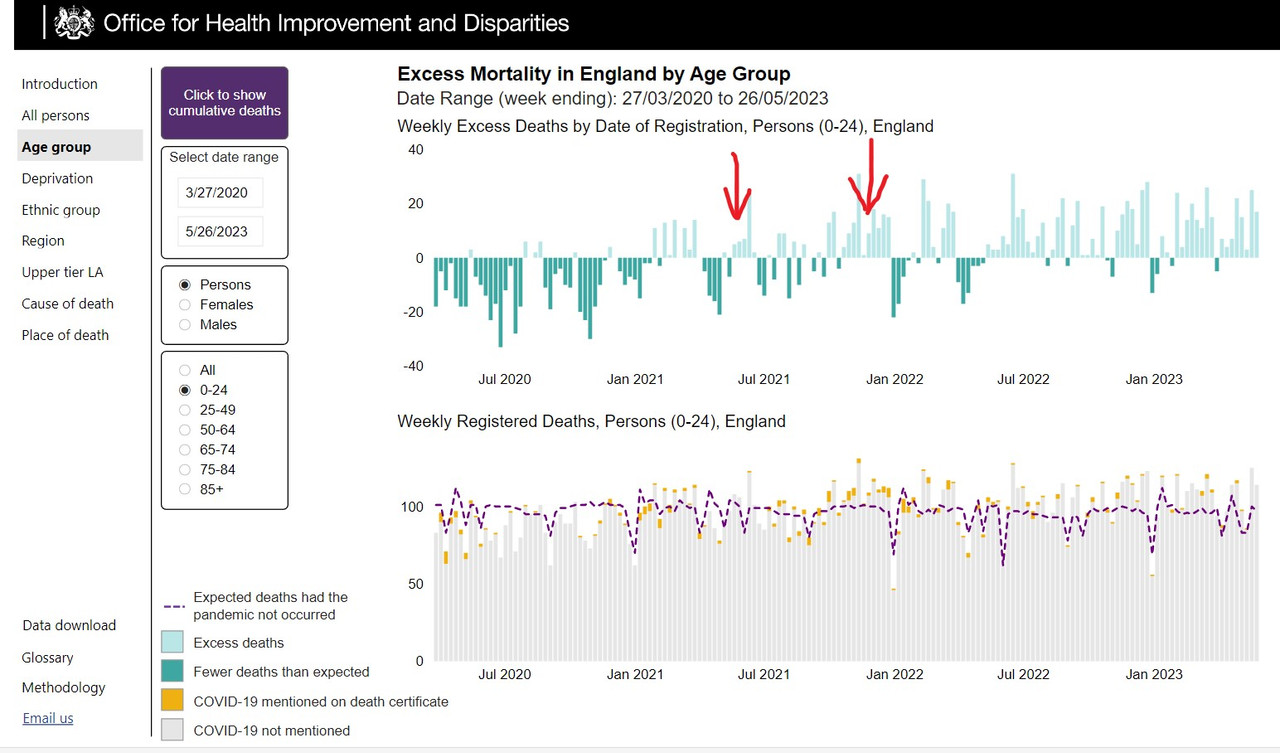Click the Weekly Excess Deaths chart title
1280x753 pixels.
(x=666, y=127)
